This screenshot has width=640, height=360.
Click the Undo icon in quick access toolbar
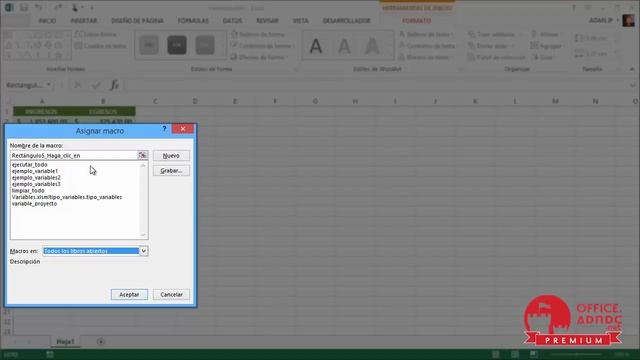pyautogui.click(x=38, y=7)
